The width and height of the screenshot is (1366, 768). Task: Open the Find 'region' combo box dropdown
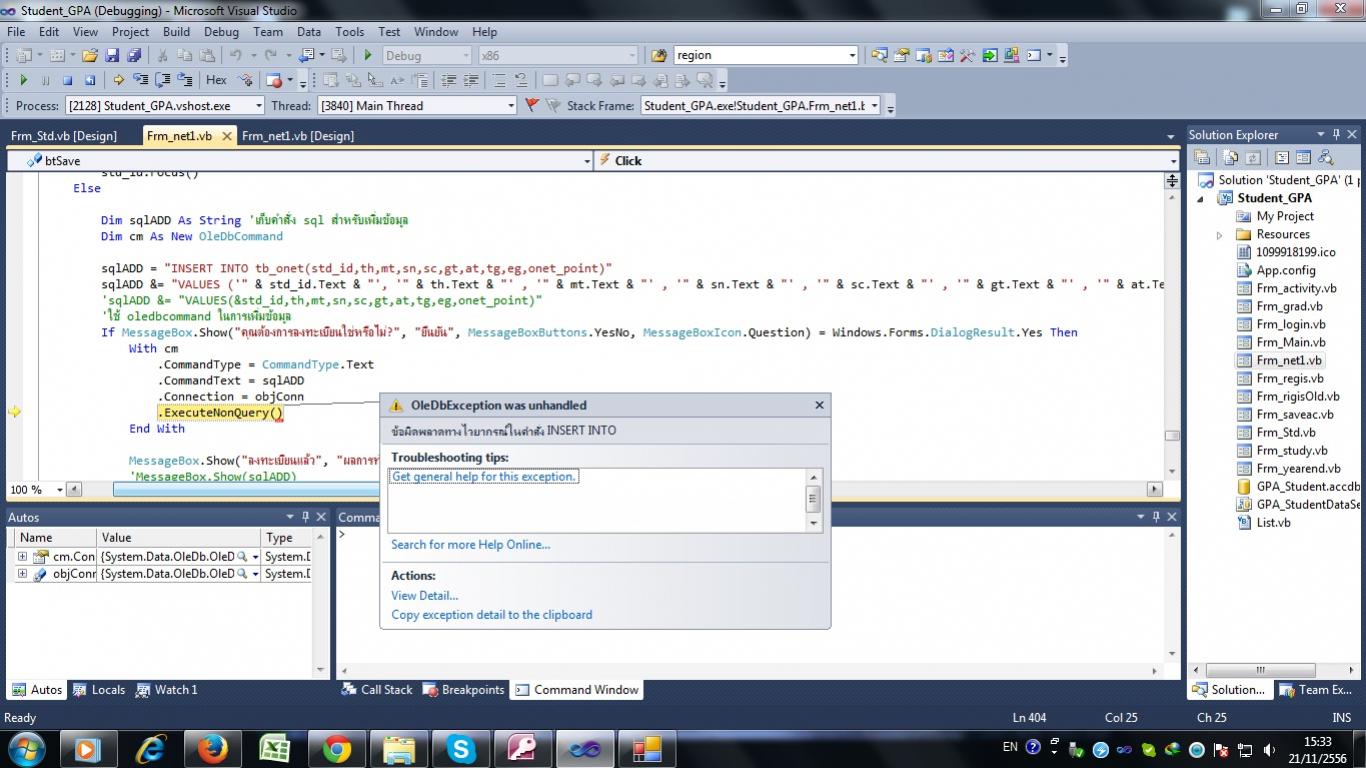point(852,56)
